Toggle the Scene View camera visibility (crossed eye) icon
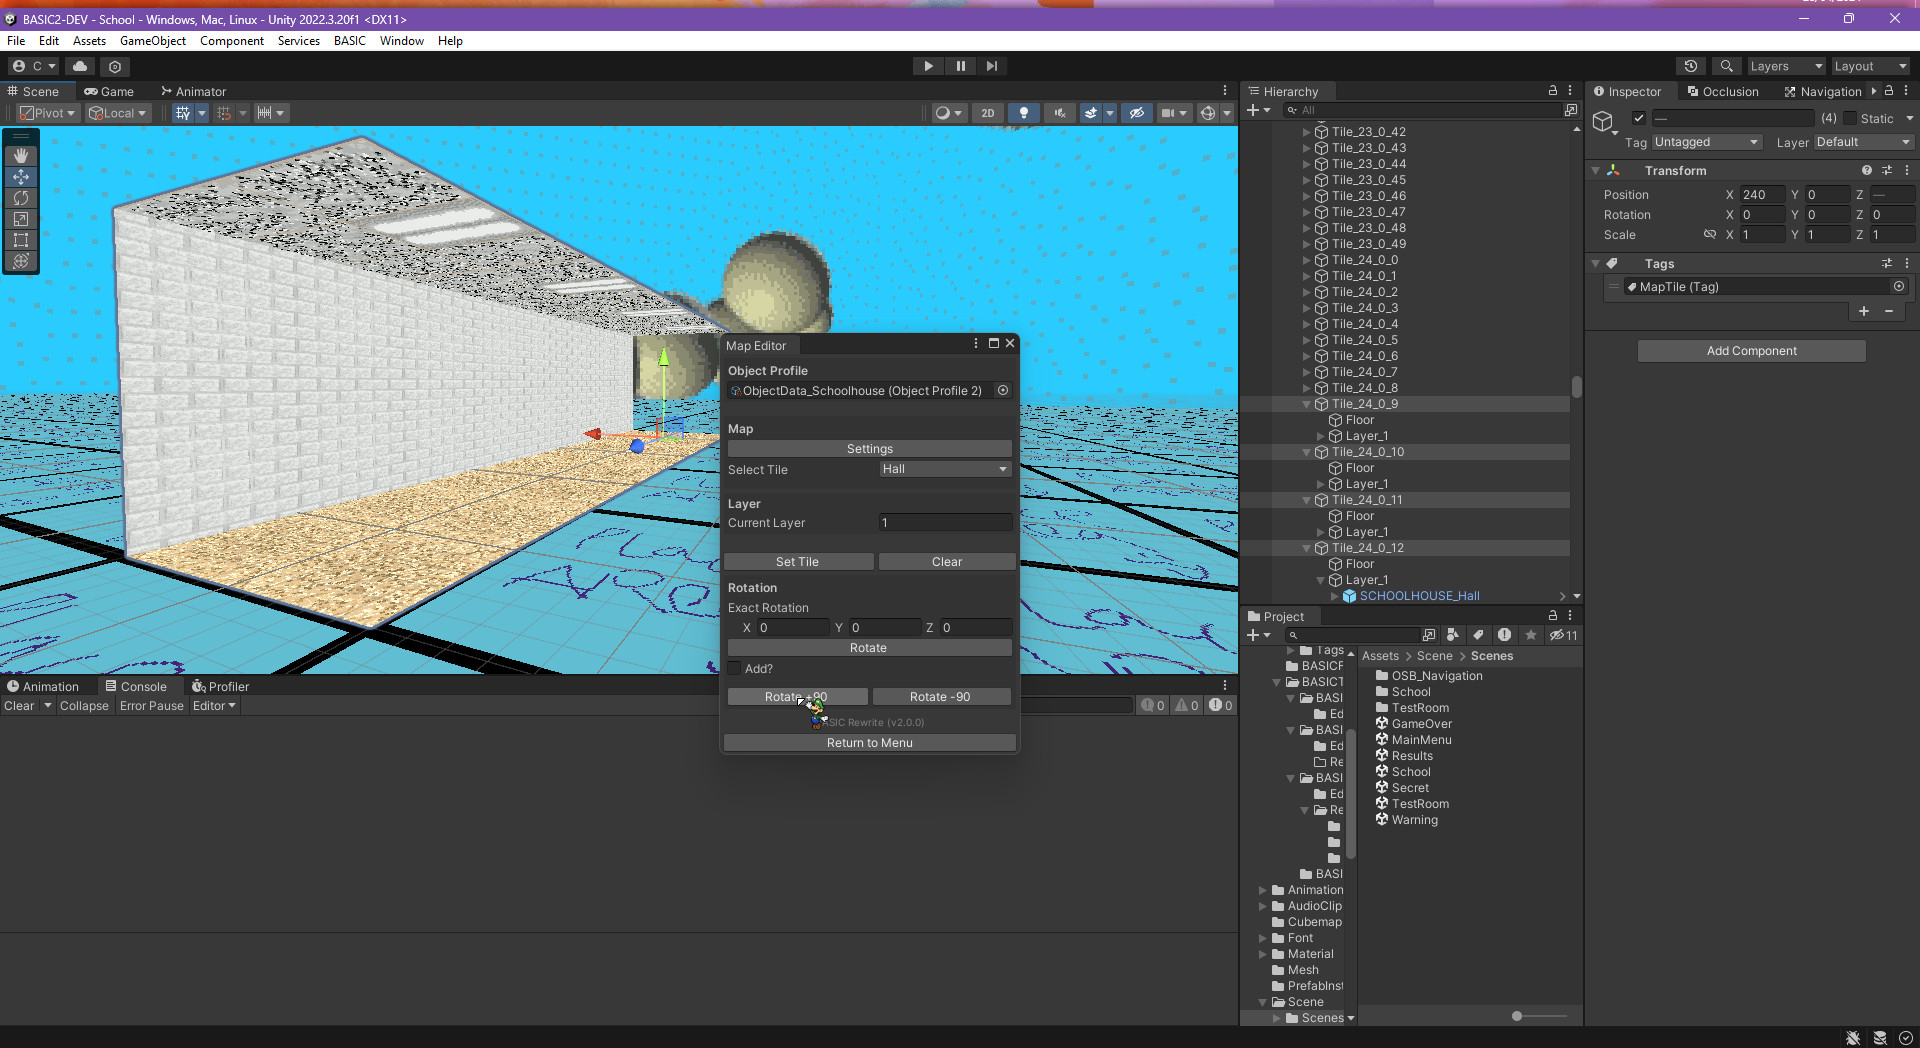Screen dimensions: 1920x1048 [1137, 113]
